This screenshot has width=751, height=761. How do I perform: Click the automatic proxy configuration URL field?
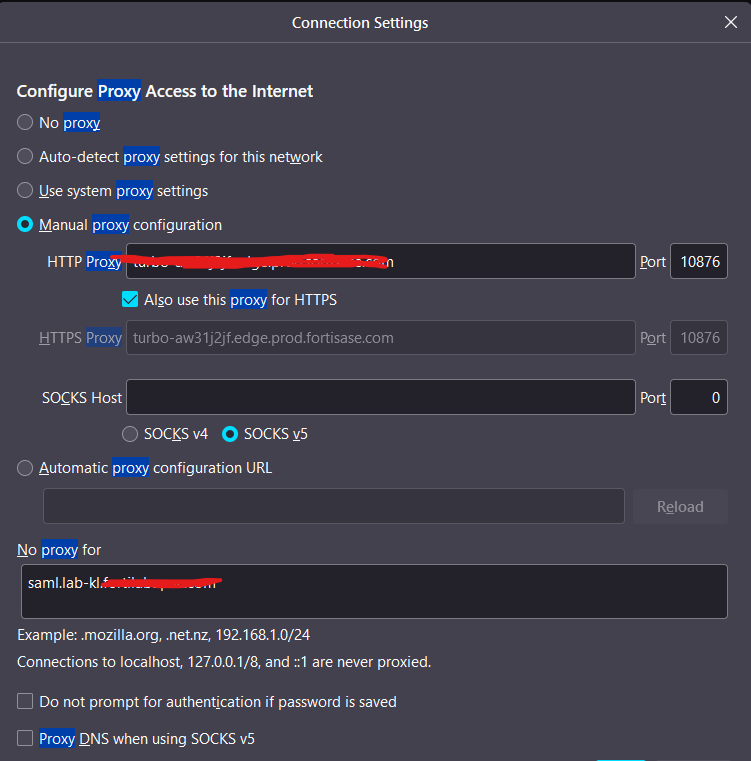(333, 506)
